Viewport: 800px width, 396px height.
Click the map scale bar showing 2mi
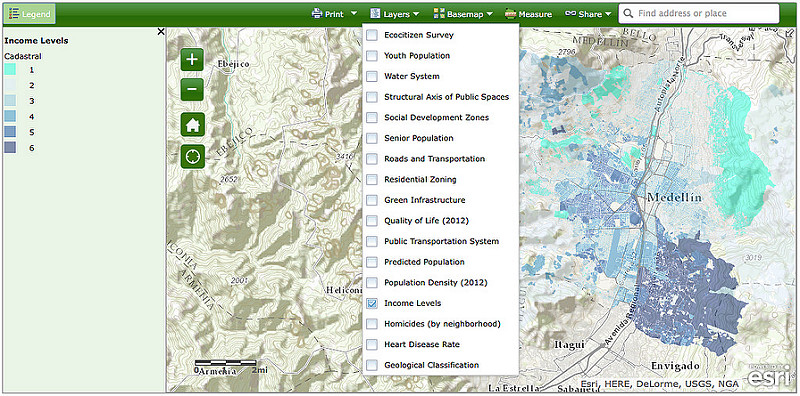232,367
